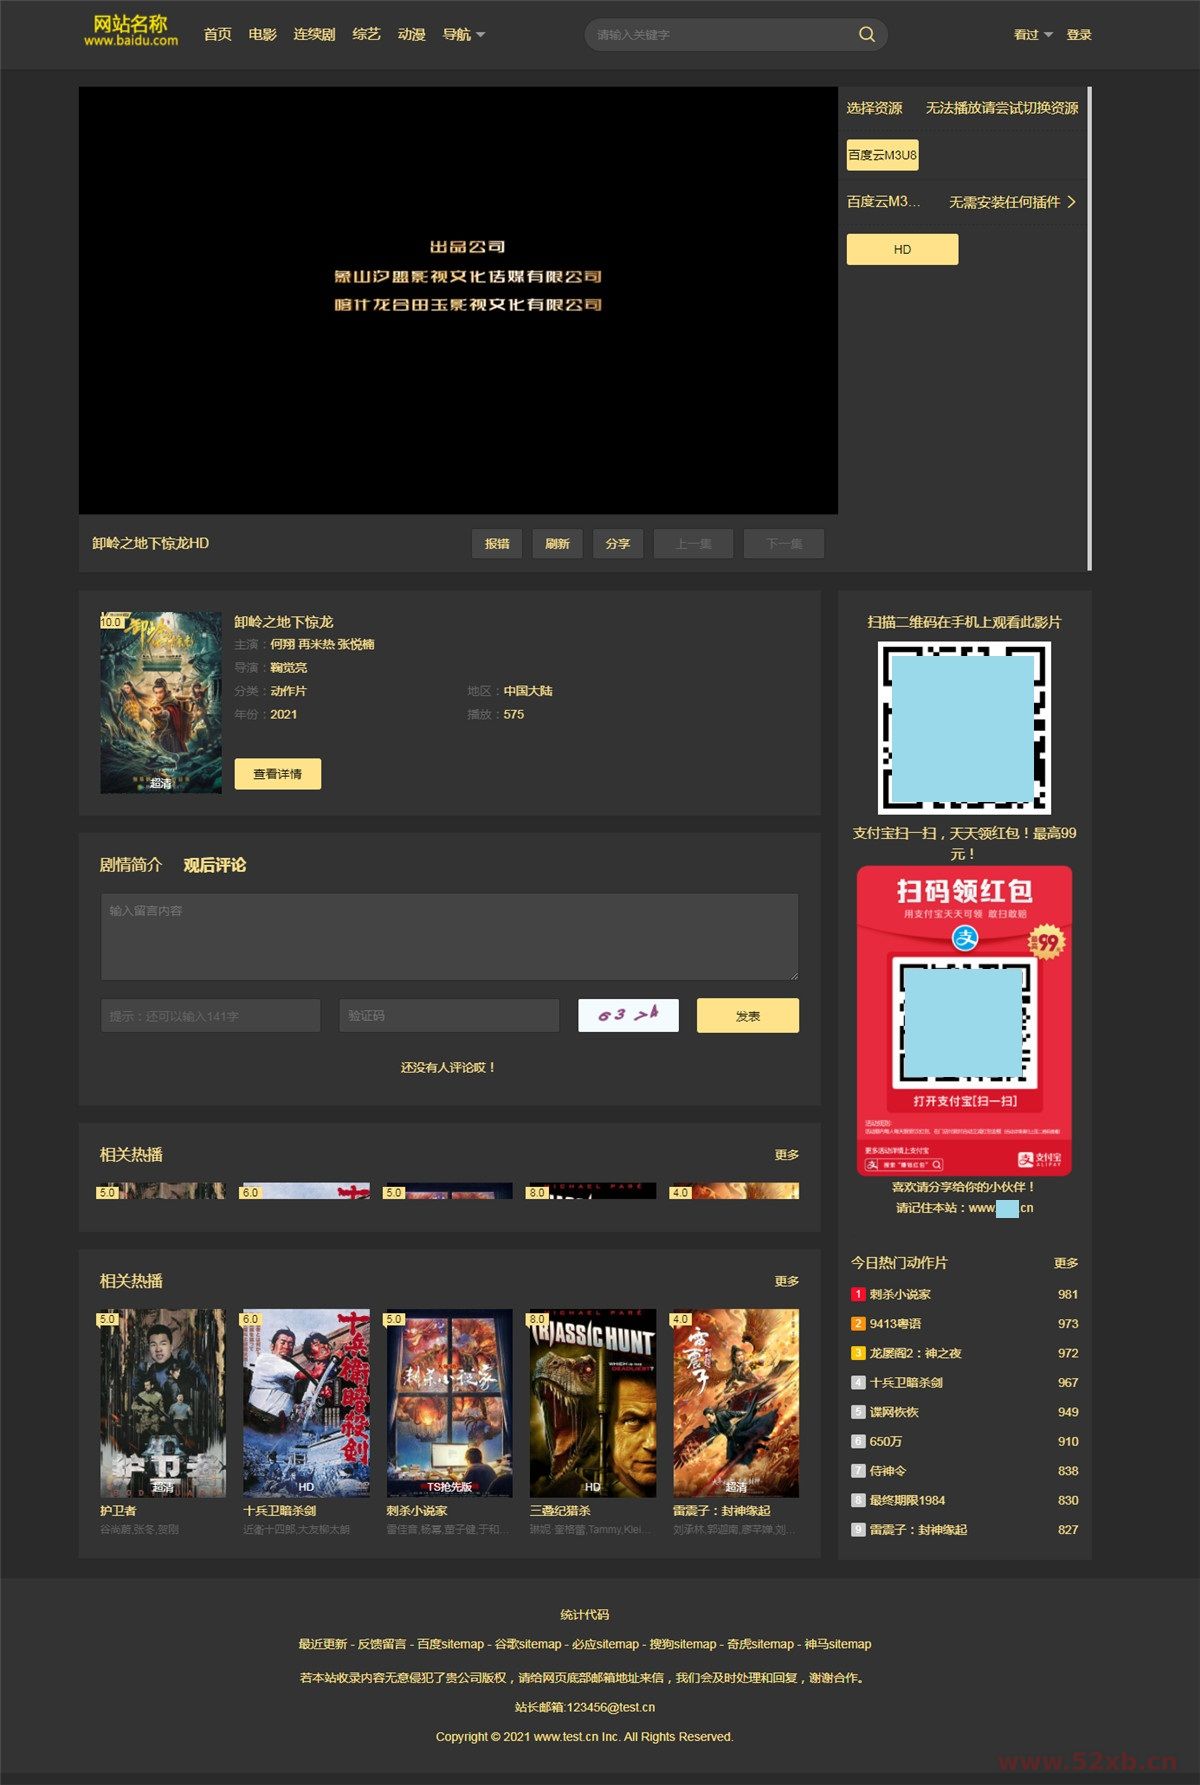1200x1785 pixels.
Task: Select the HD episode button
Action: 902,250
